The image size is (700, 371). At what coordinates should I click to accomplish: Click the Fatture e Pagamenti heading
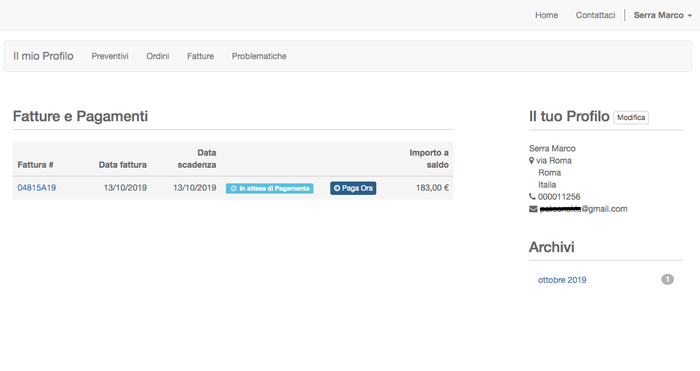80,116
